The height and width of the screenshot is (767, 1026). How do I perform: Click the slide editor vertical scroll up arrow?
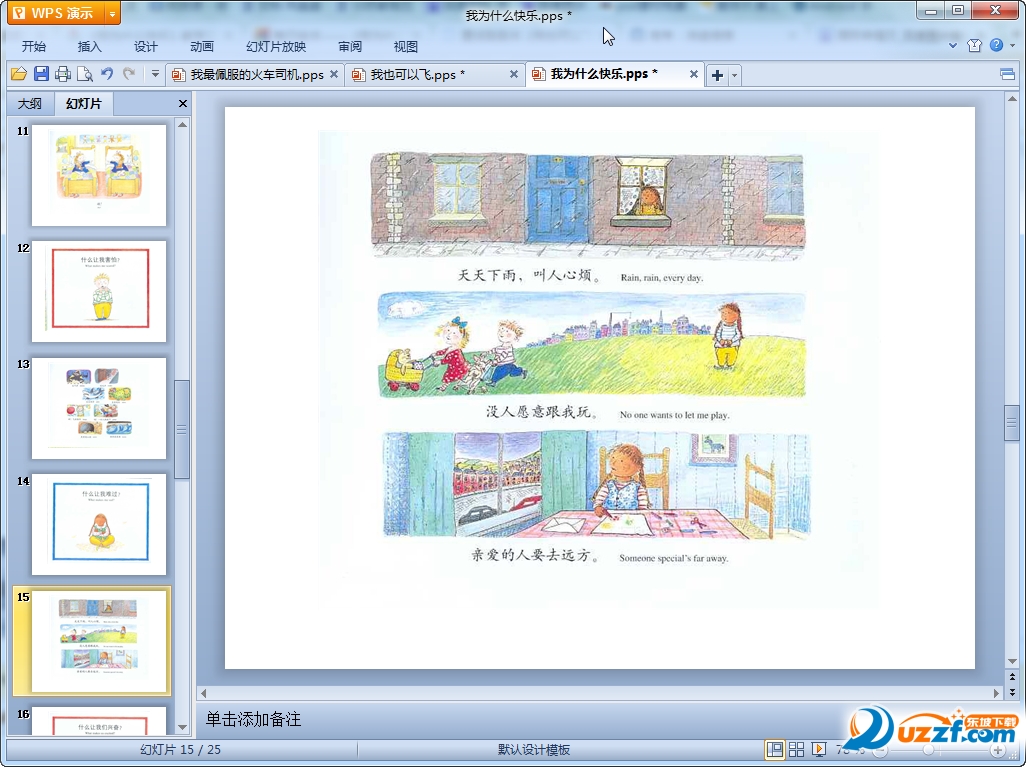[x=1012, y=99]
